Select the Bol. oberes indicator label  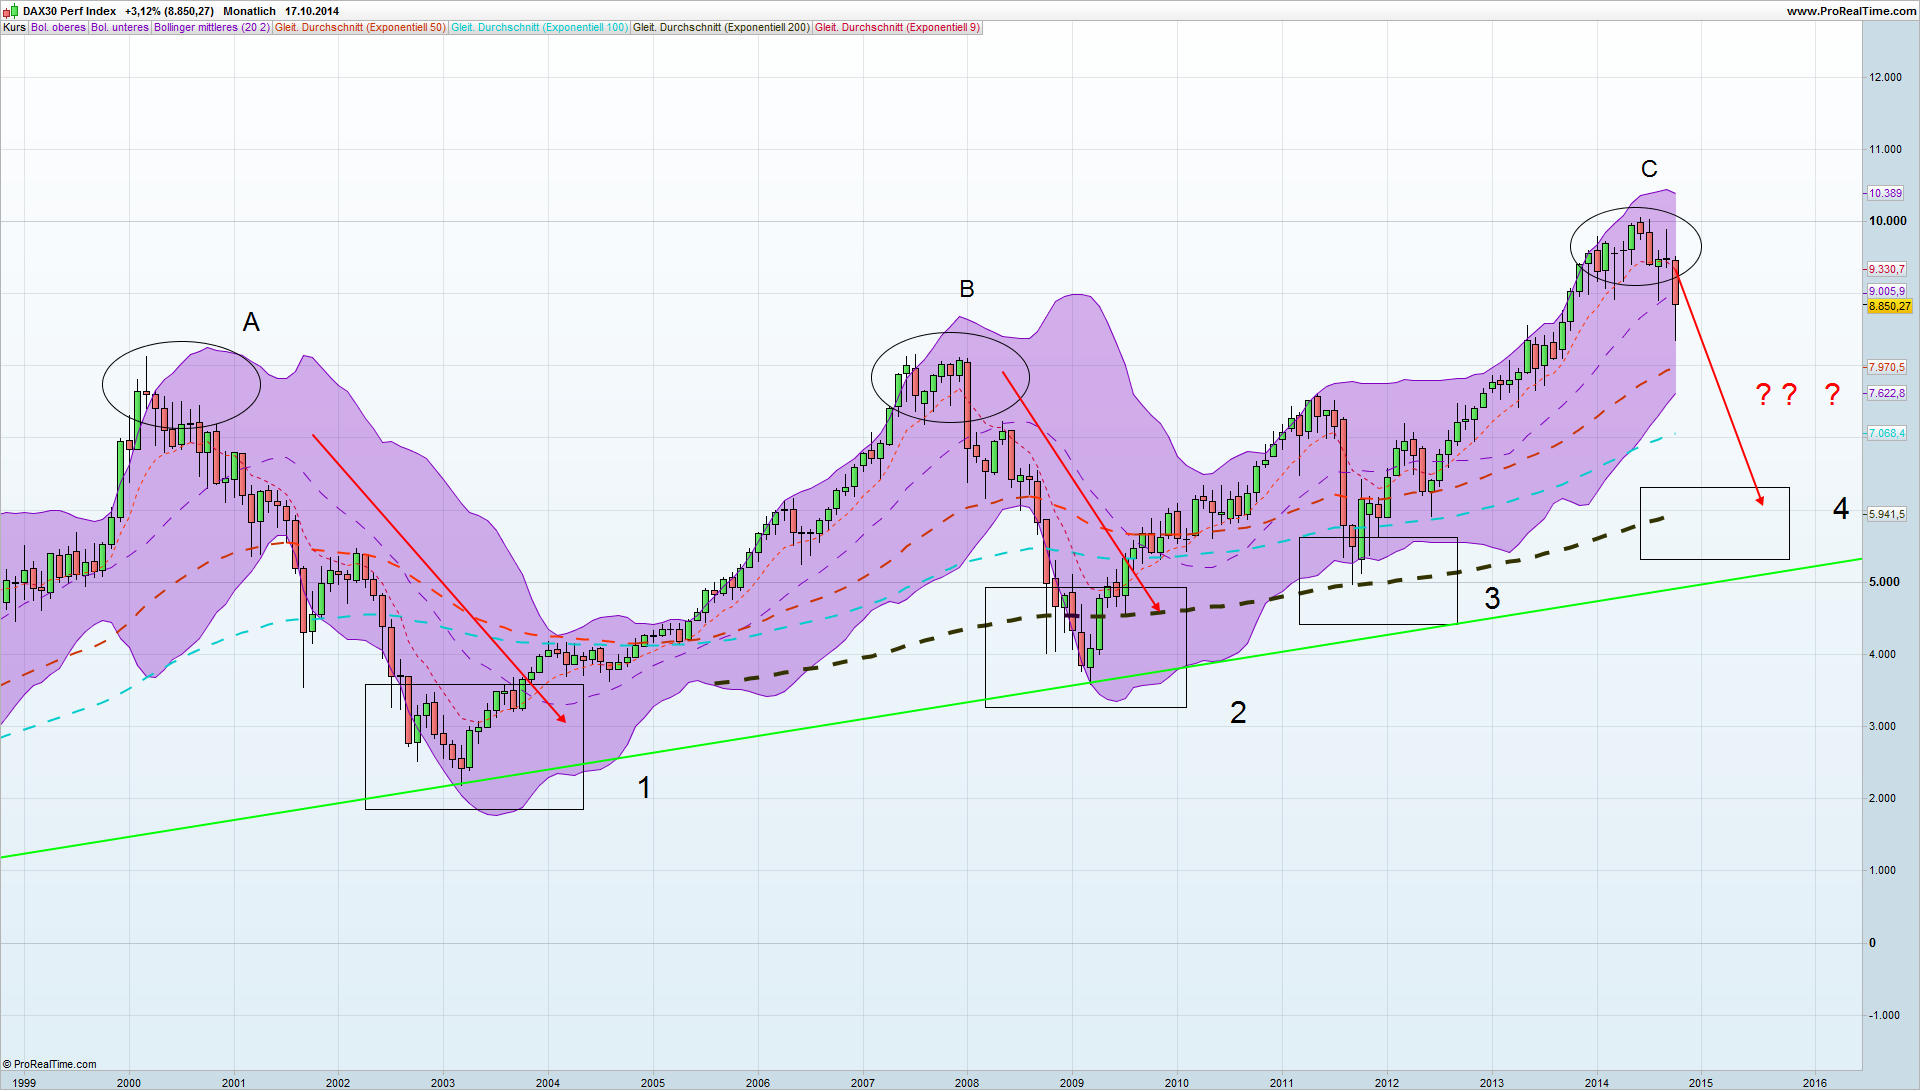[58, 28]
